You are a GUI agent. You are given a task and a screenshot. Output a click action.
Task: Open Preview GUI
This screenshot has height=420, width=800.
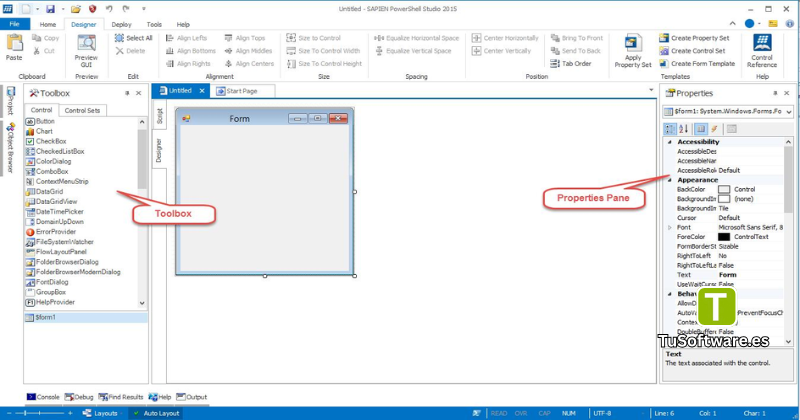point(86,50)
